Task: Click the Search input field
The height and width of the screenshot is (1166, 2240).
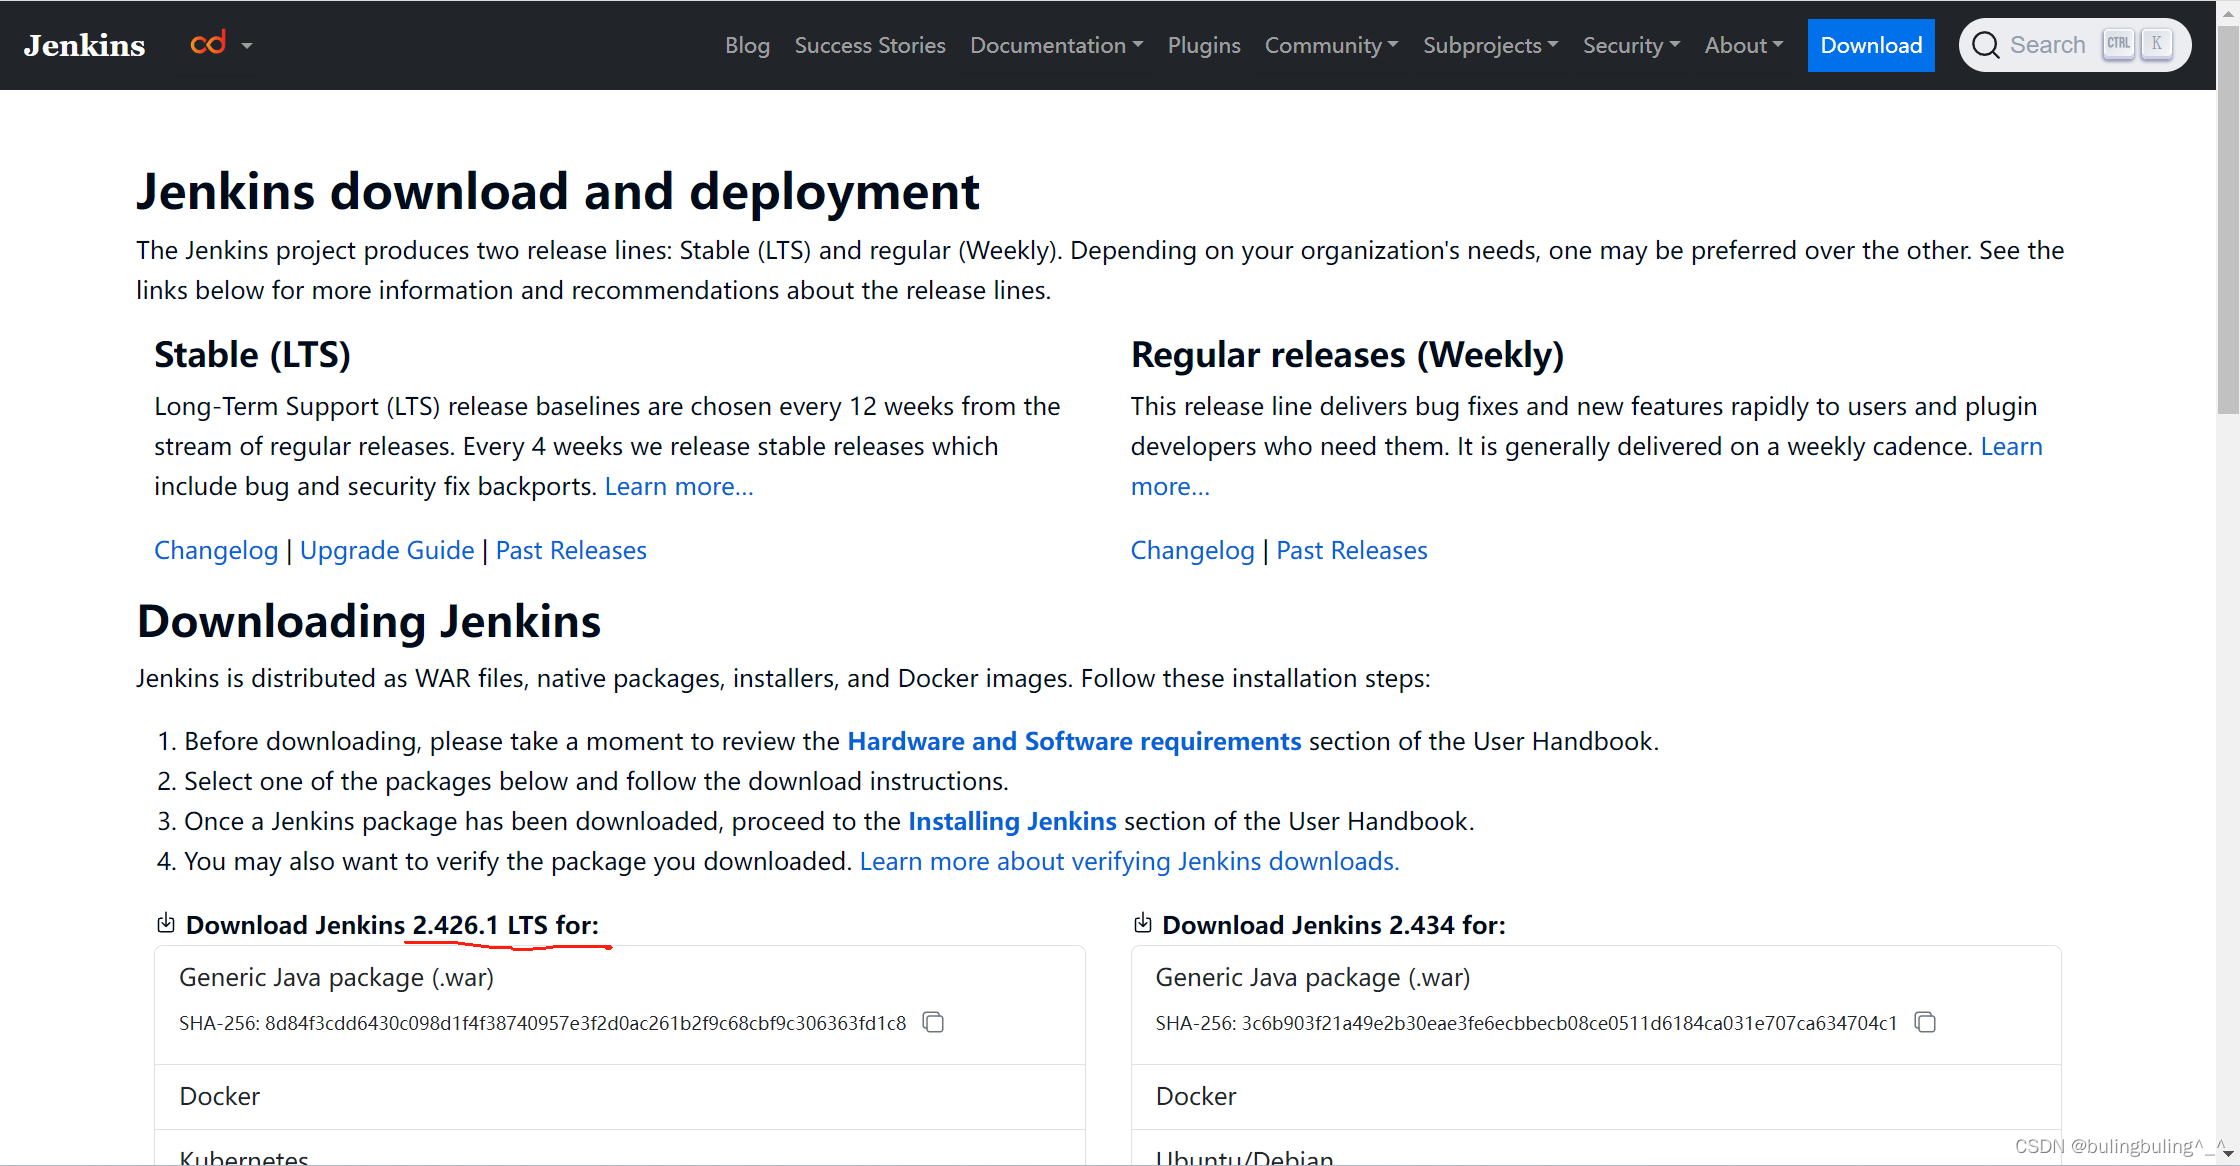Action: (x=2074, y=44)
